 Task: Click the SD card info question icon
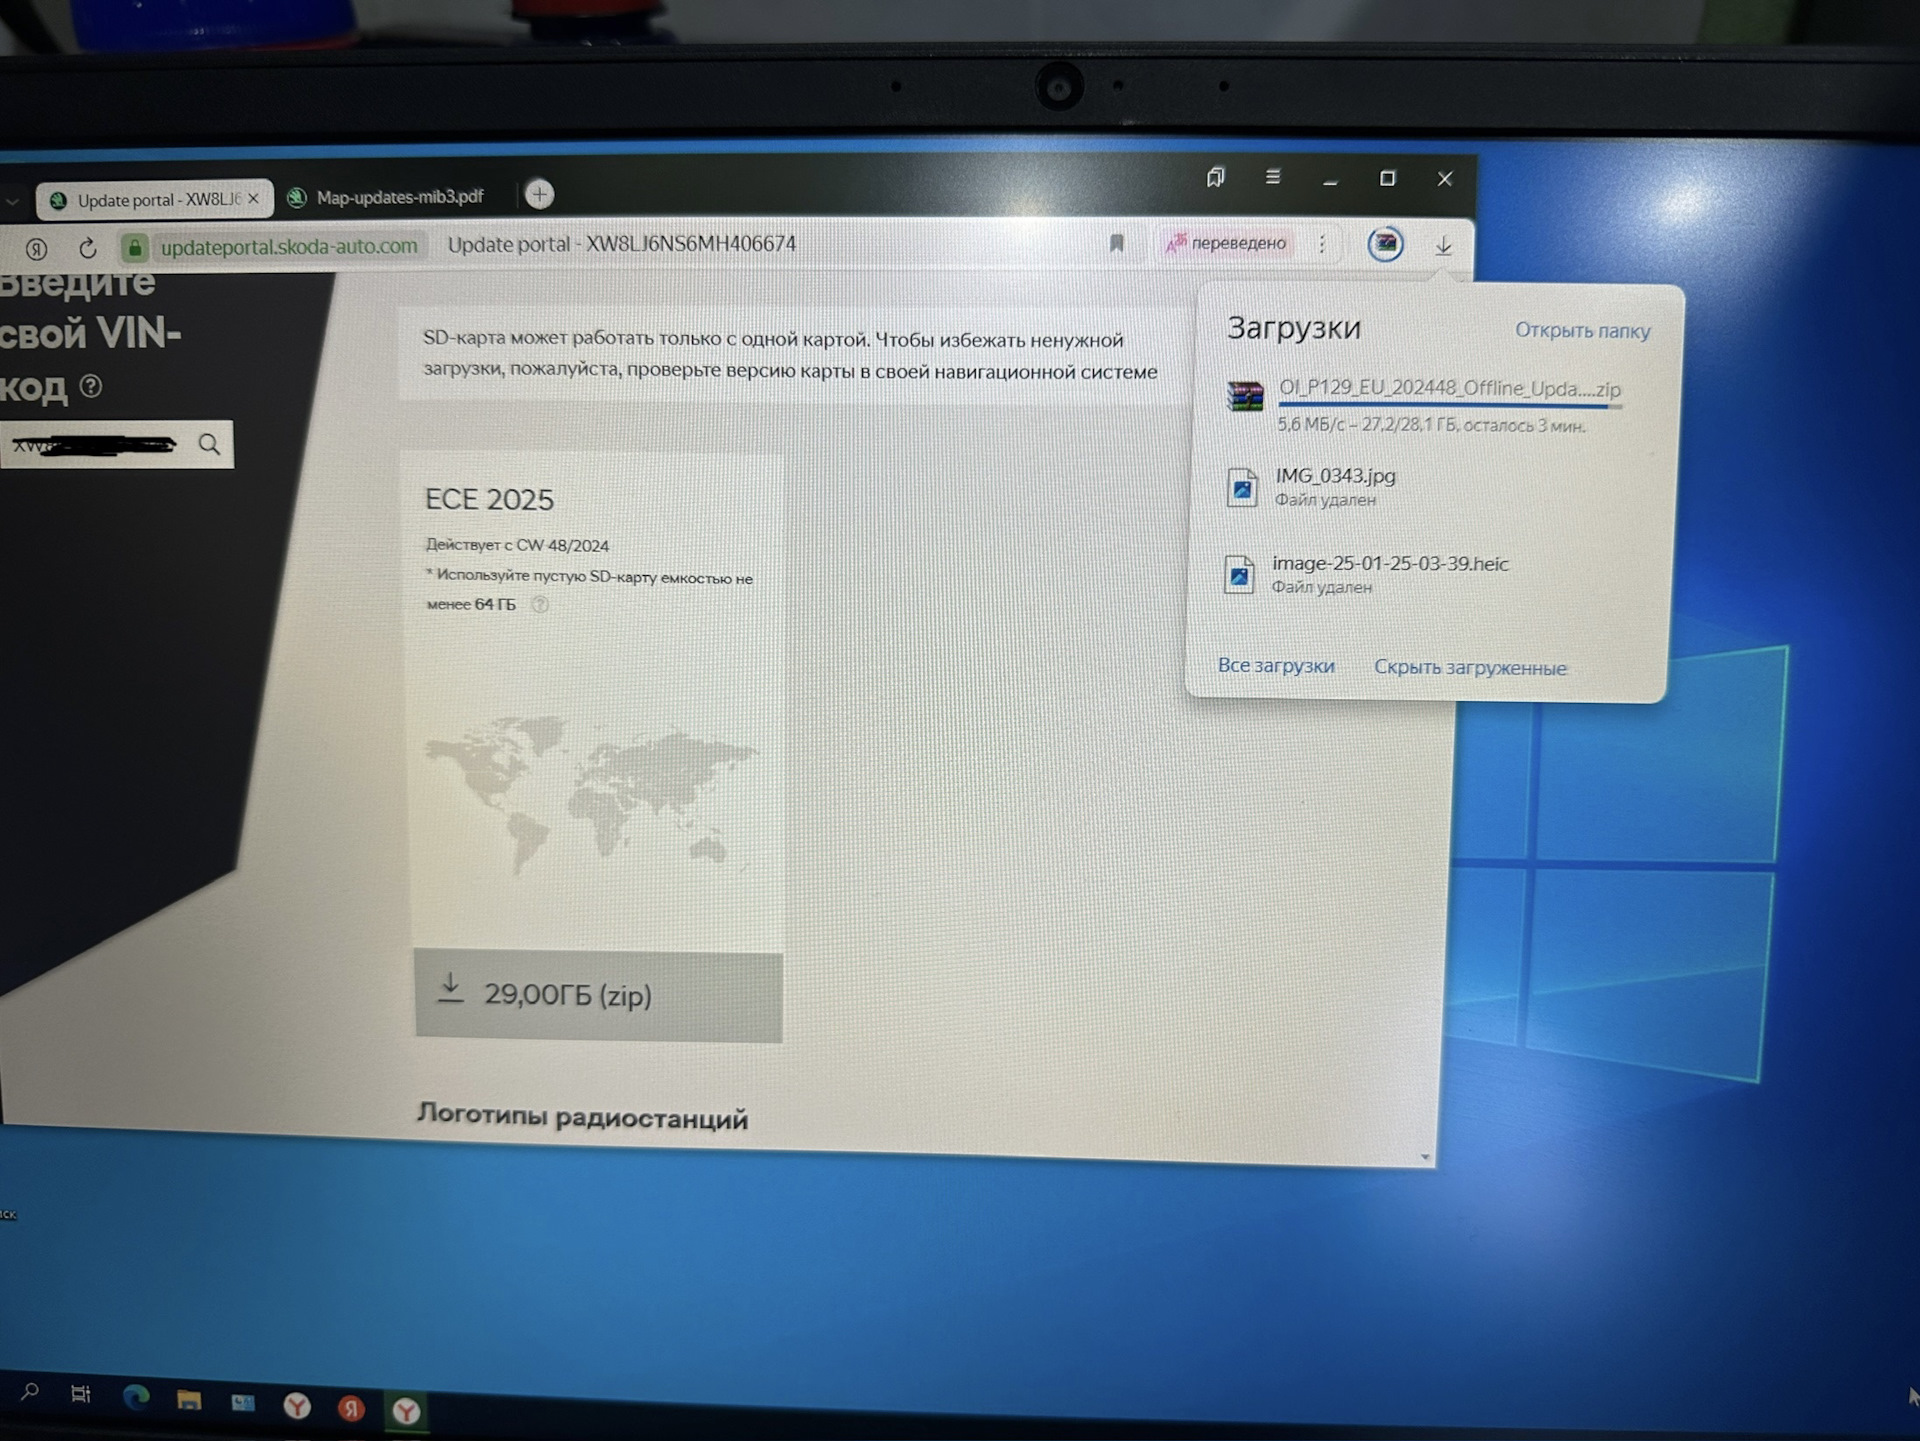click(x=540, y=604)
